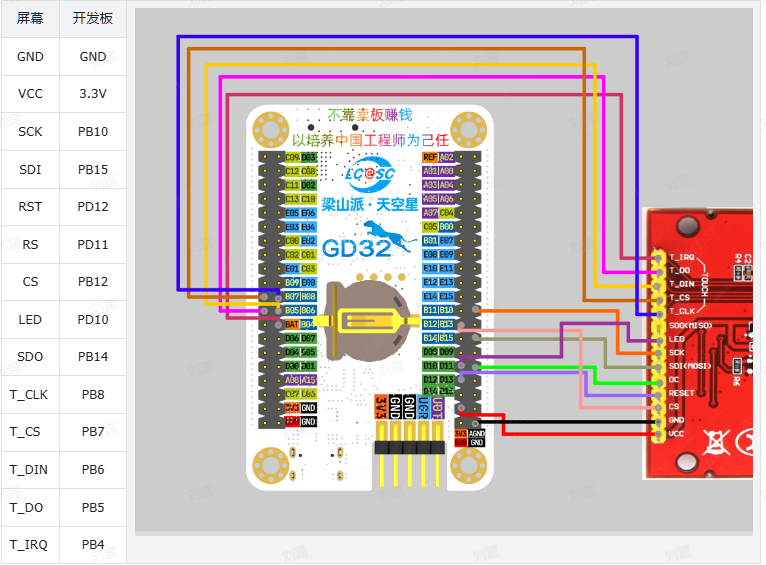Select the 3.3V cell in the table
Screen dimensions: 766x565
click(93, 94)
